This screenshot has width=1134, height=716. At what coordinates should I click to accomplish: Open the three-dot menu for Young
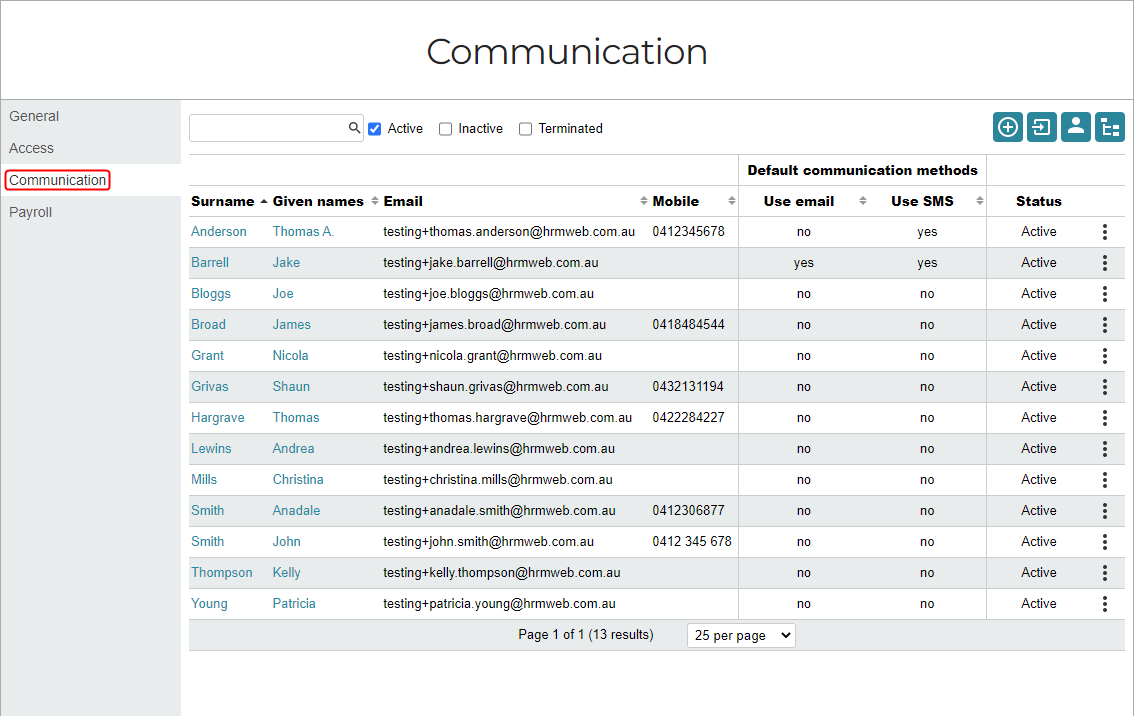(x=1104, y=604)
